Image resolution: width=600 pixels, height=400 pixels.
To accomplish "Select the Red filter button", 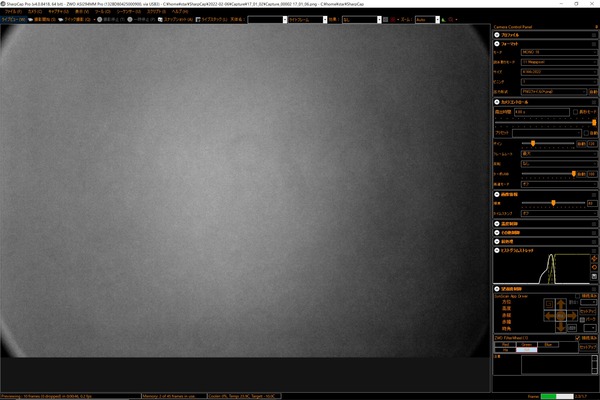I will (505, 344).
